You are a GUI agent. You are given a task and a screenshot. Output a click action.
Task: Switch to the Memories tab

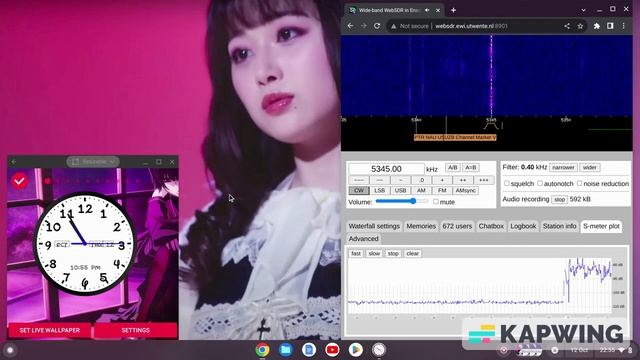pos(421,226)
